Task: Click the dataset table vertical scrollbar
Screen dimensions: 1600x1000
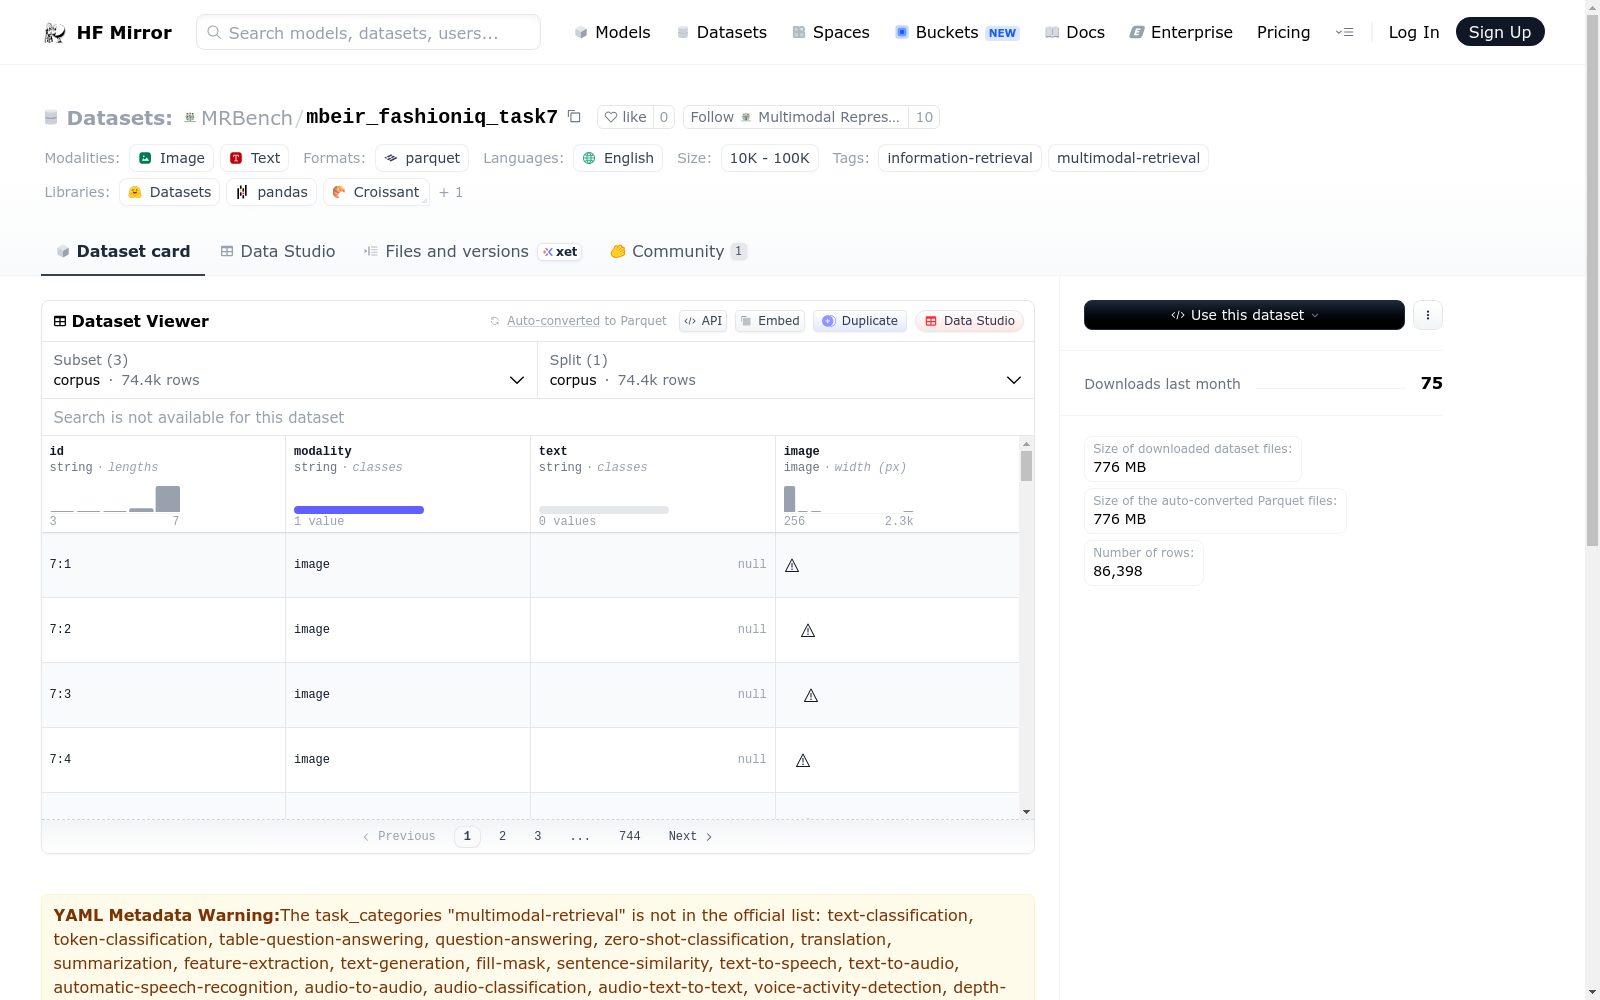Action: click(1026, 466)
